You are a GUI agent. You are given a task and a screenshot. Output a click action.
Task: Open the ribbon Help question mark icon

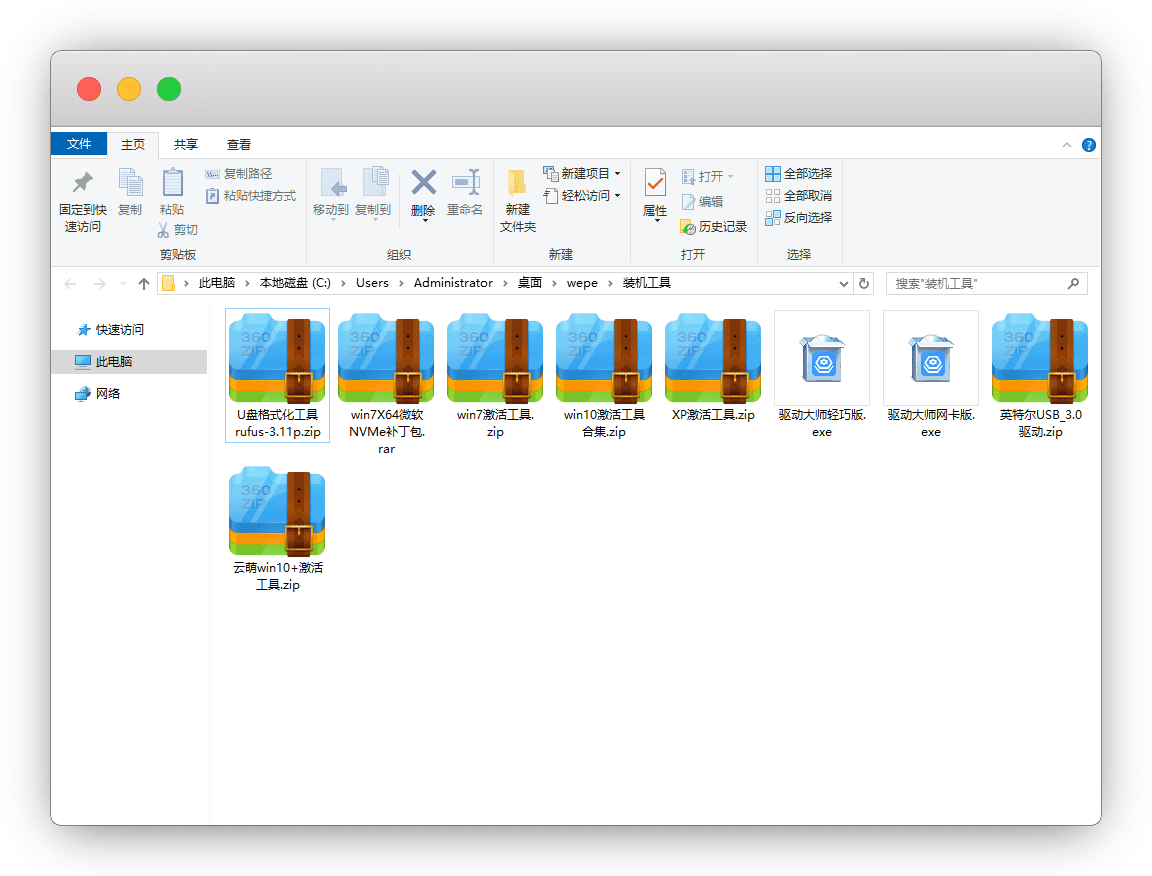[x=1089, y=145]
